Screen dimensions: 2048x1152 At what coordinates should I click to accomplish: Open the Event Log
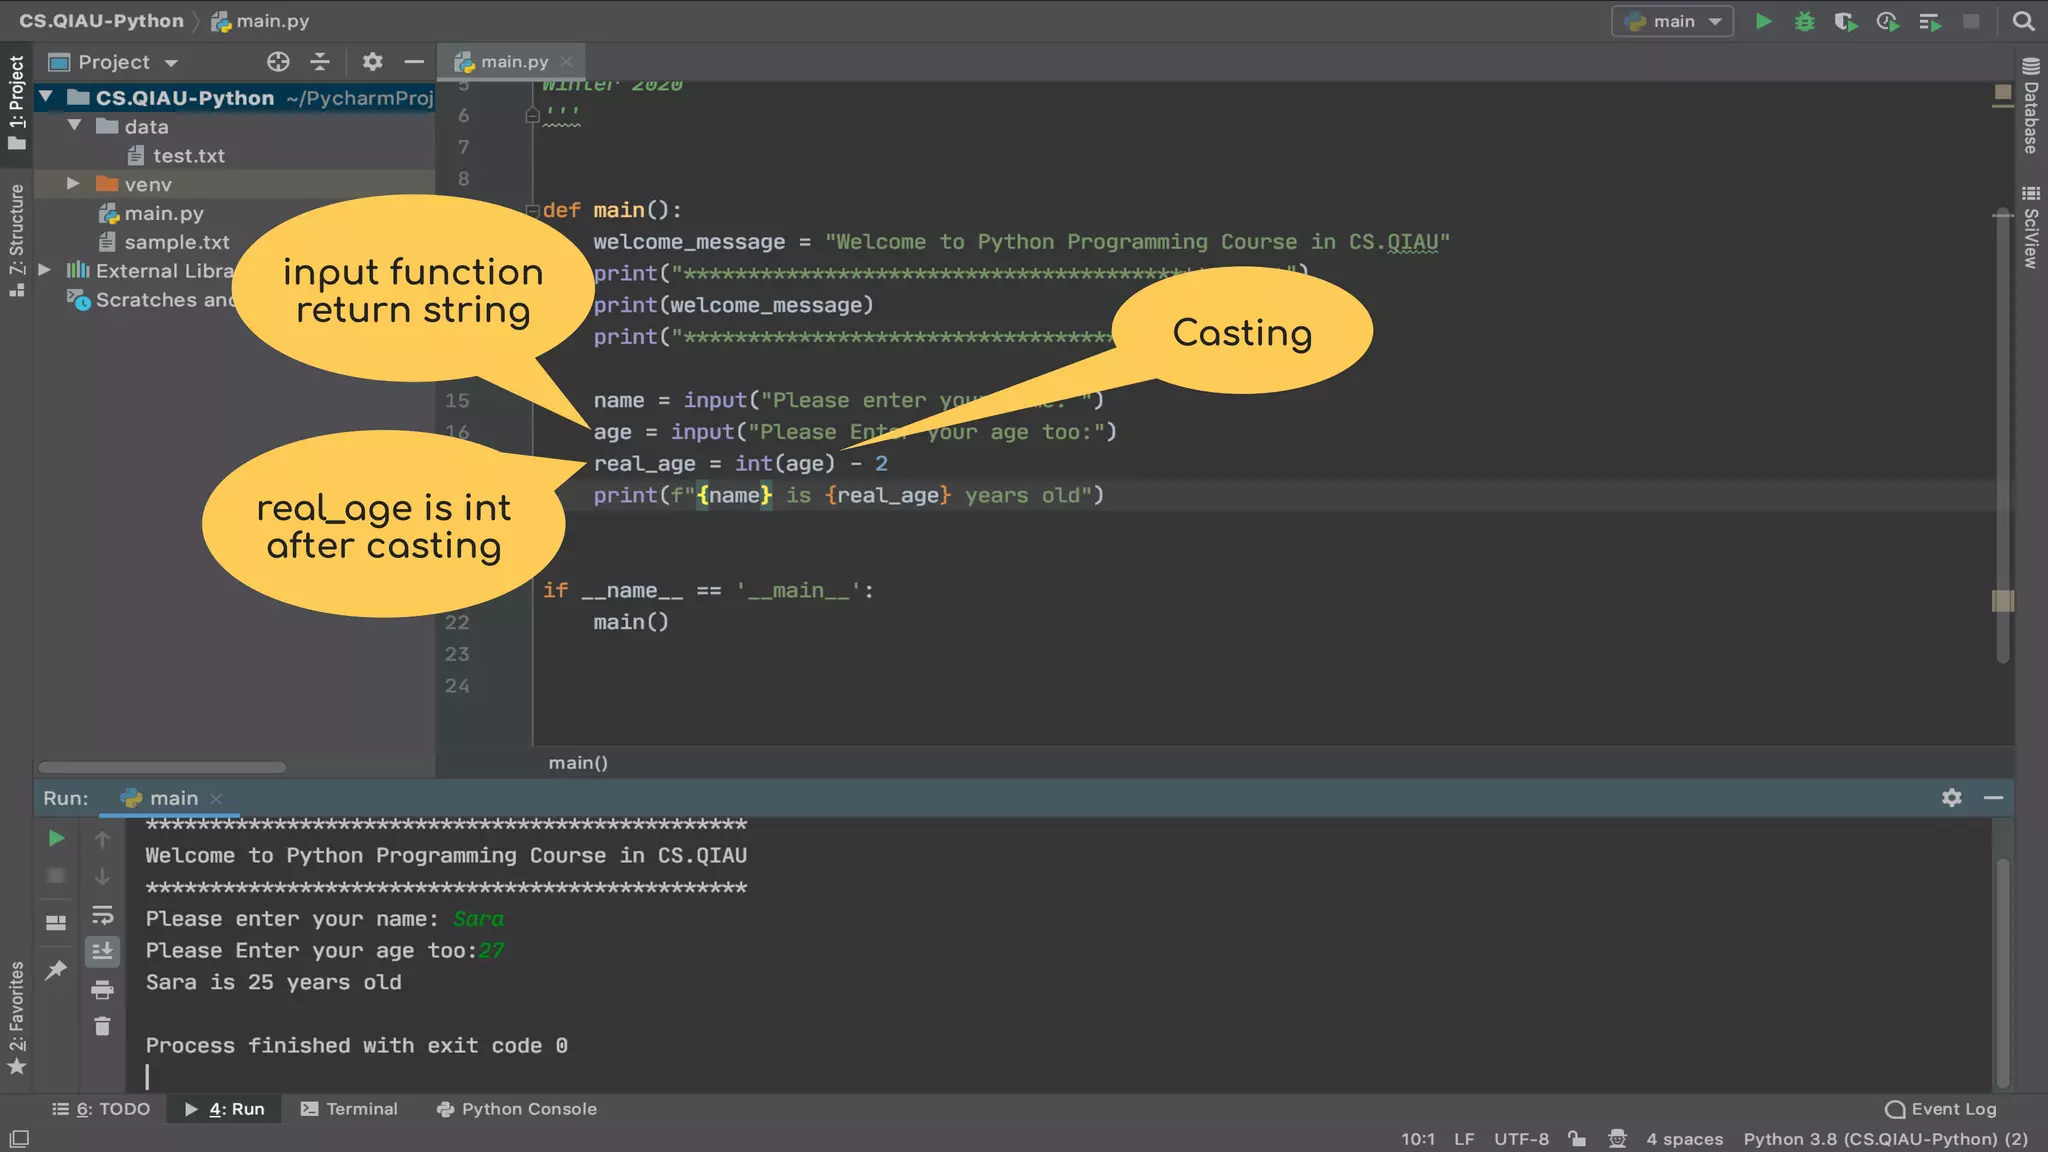coord(1941,1109)
